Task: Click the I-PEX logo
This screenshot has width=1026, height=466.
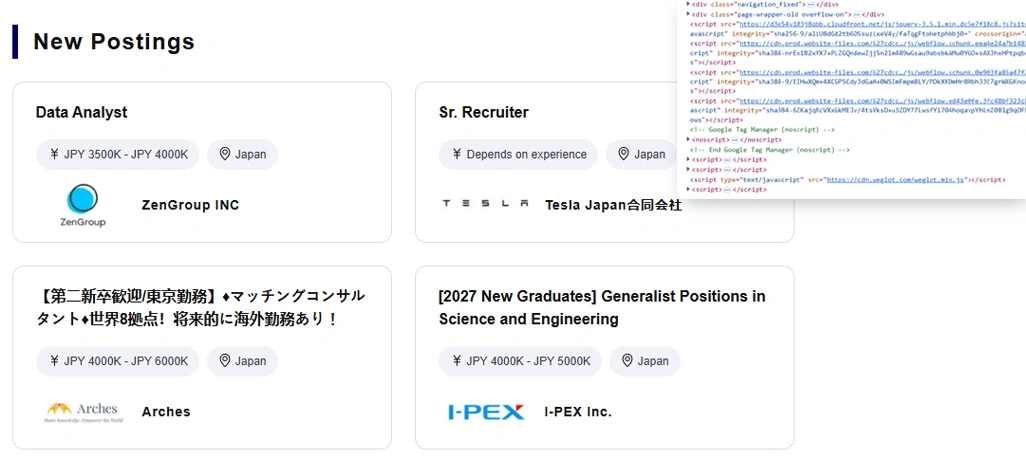Action: pos(485,412)
